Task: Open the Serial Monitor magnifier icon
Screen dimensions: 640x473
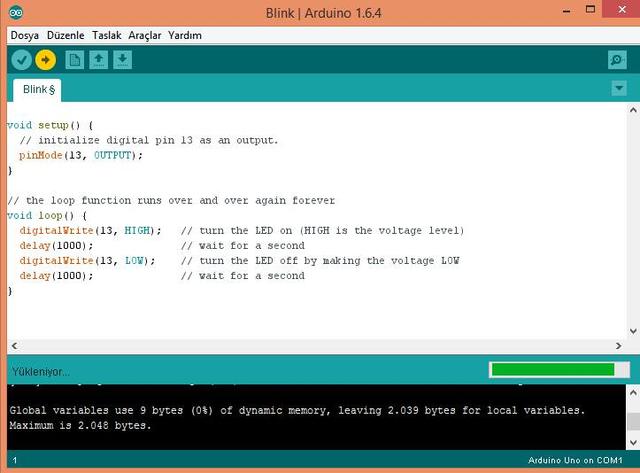Action: tap(617, 60)
